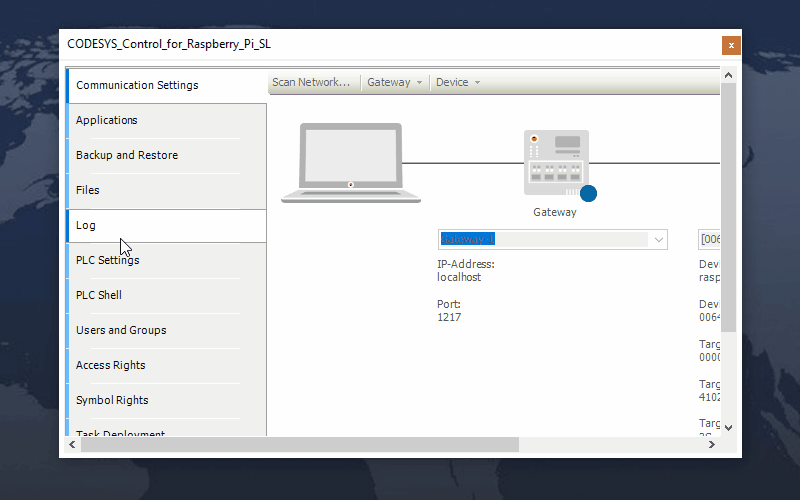Click the horizontal scrollbar right arrow
This screenshot has height=500, width=800.
coord(712,444)
